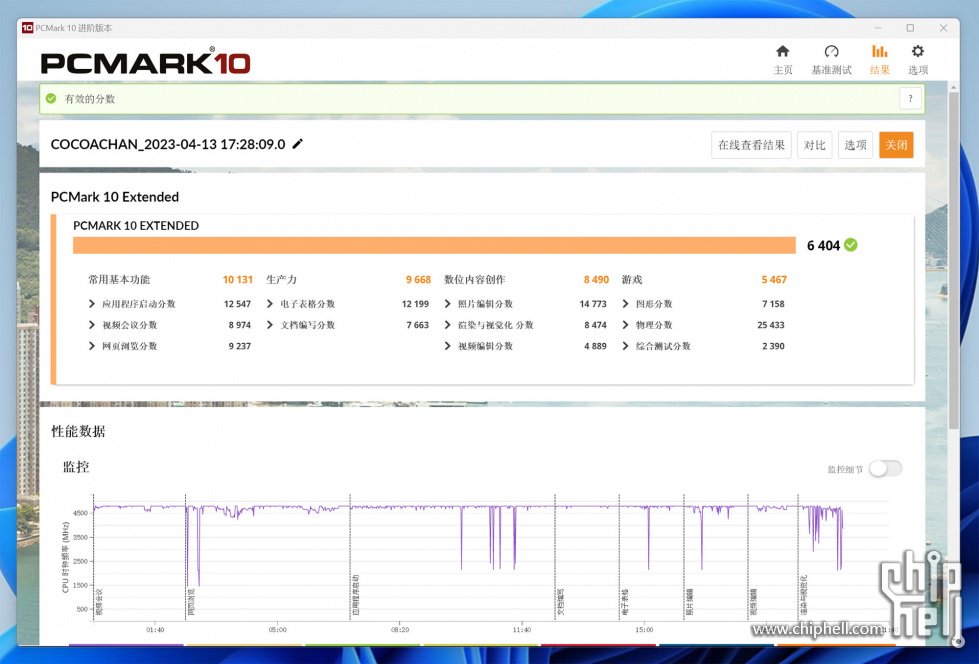Click the 物理分数 value 25 433

click(771, 325)
